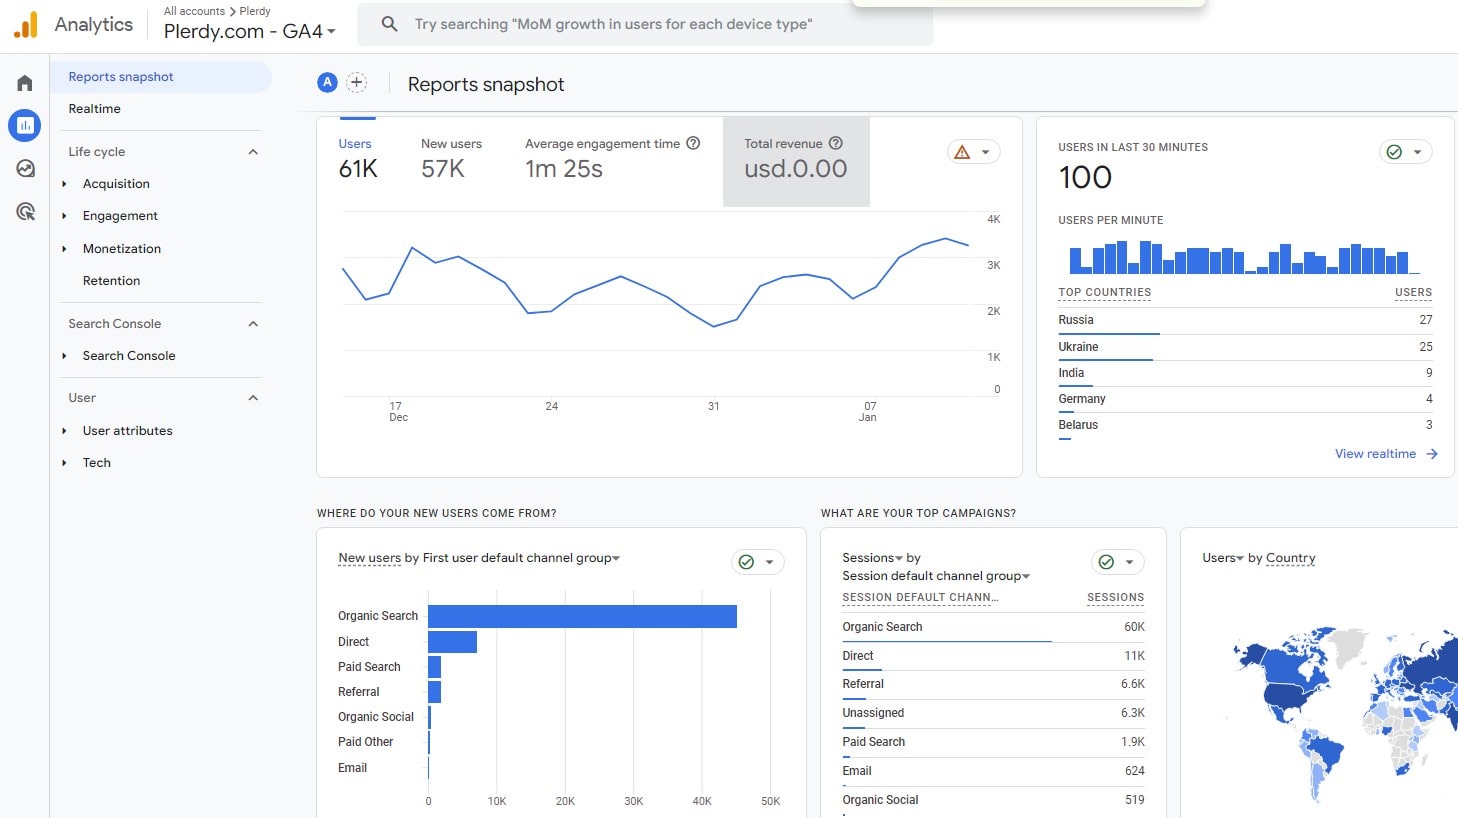Open the Reports bar-chart icon
Image resolution: width=1458 pixels, height=818 pixels.
point(25,125)
